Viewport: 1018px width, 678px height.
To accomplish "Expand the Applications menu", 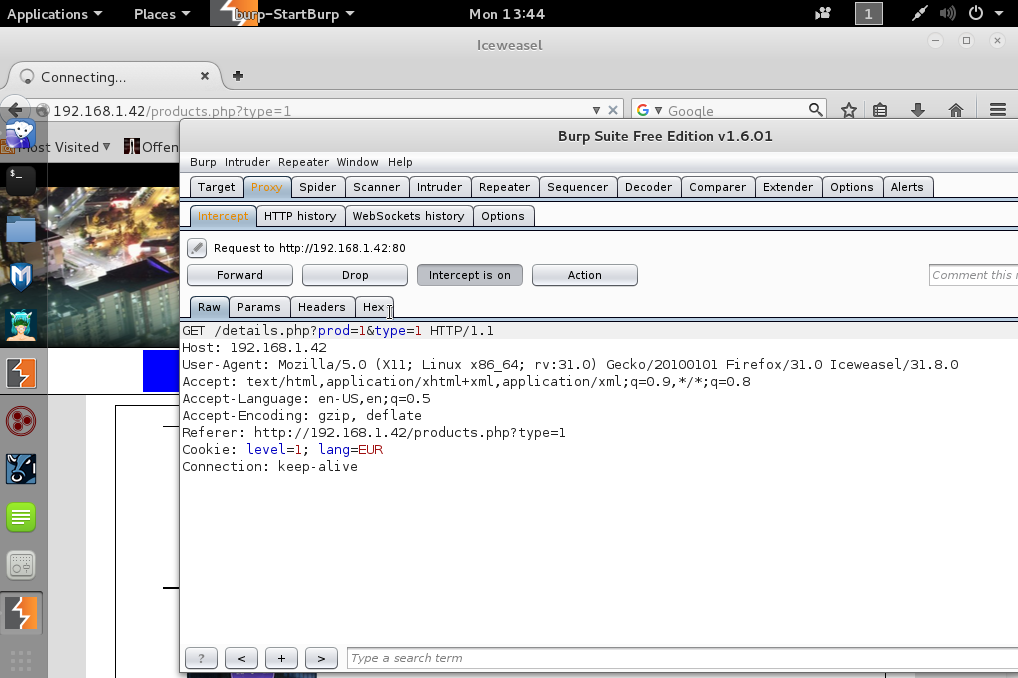I will (x=54, y=14).
